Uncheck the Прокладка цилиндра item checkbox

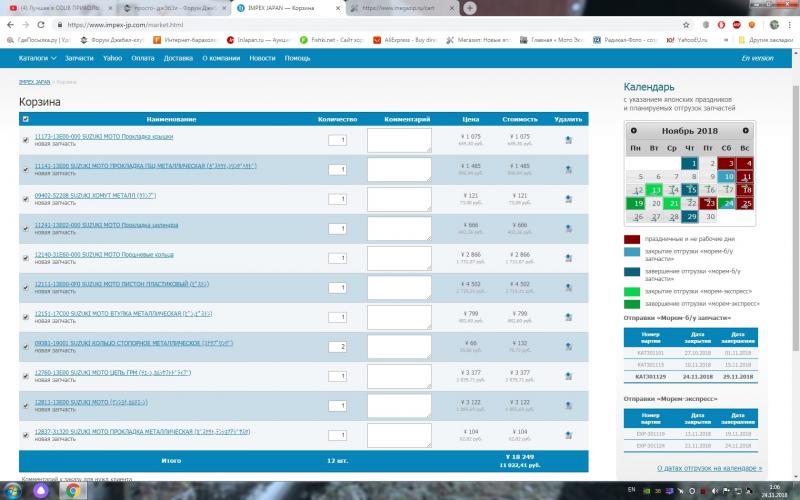pos(25,229)
